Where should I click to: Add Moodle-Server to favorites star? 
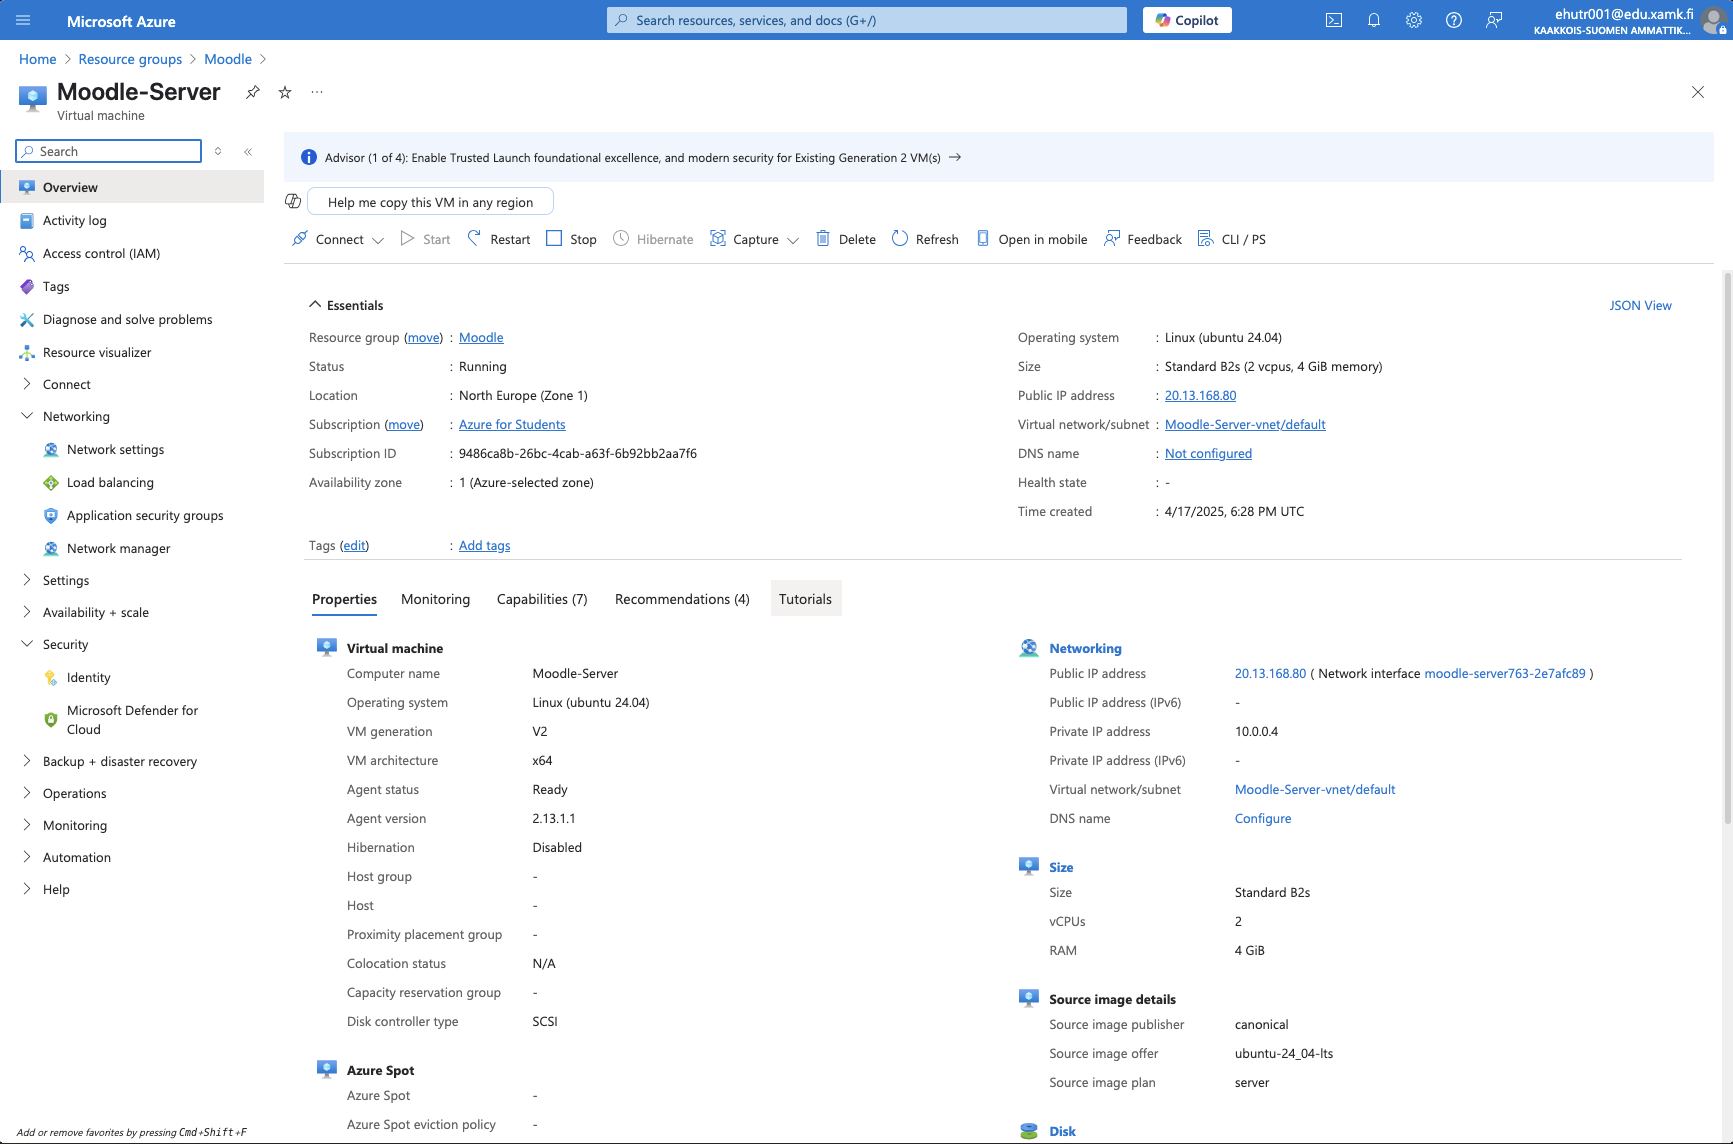coord(285,92)
